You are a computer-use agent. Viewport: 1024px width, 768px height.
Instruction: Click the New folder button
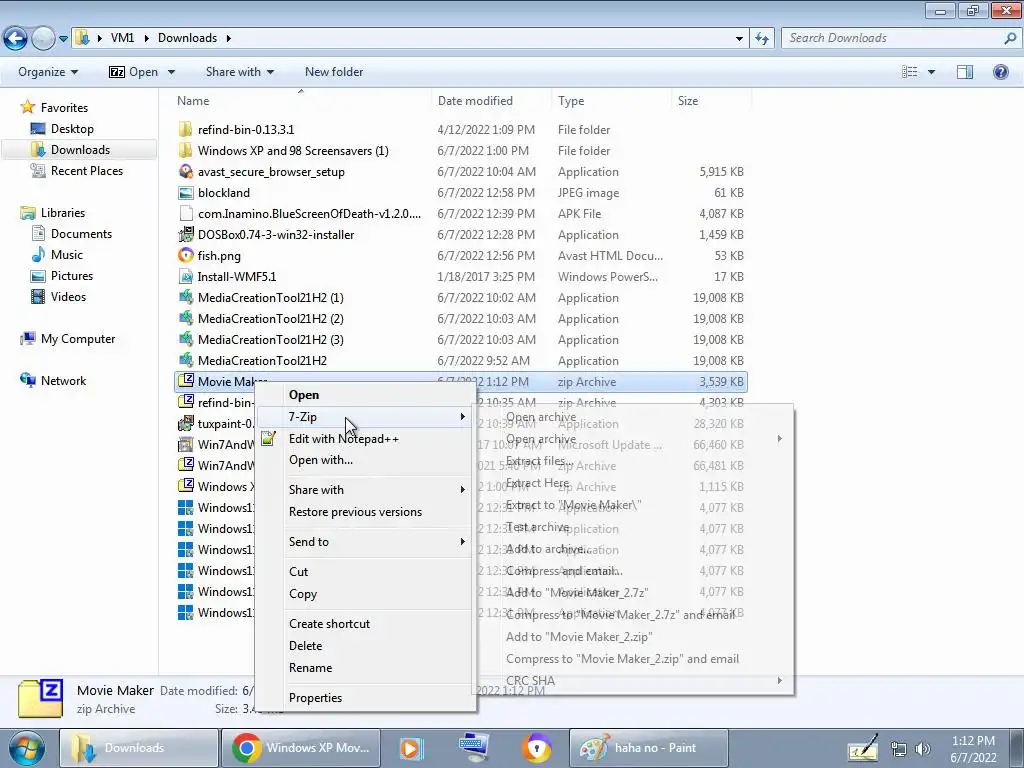click(334, 72)
